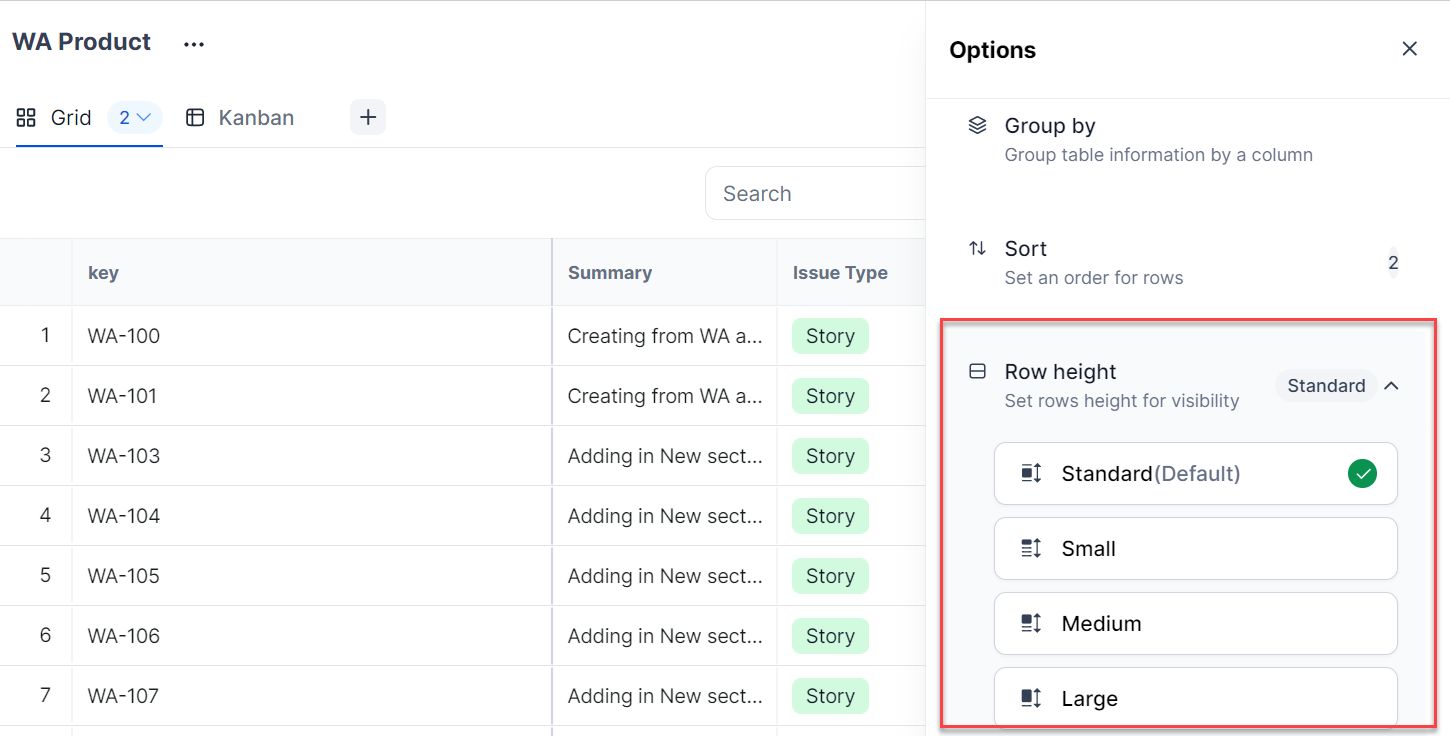Click the Row height icon
Image resolution: width=1450 pixels, height=736 pixels.
(977, 372)
